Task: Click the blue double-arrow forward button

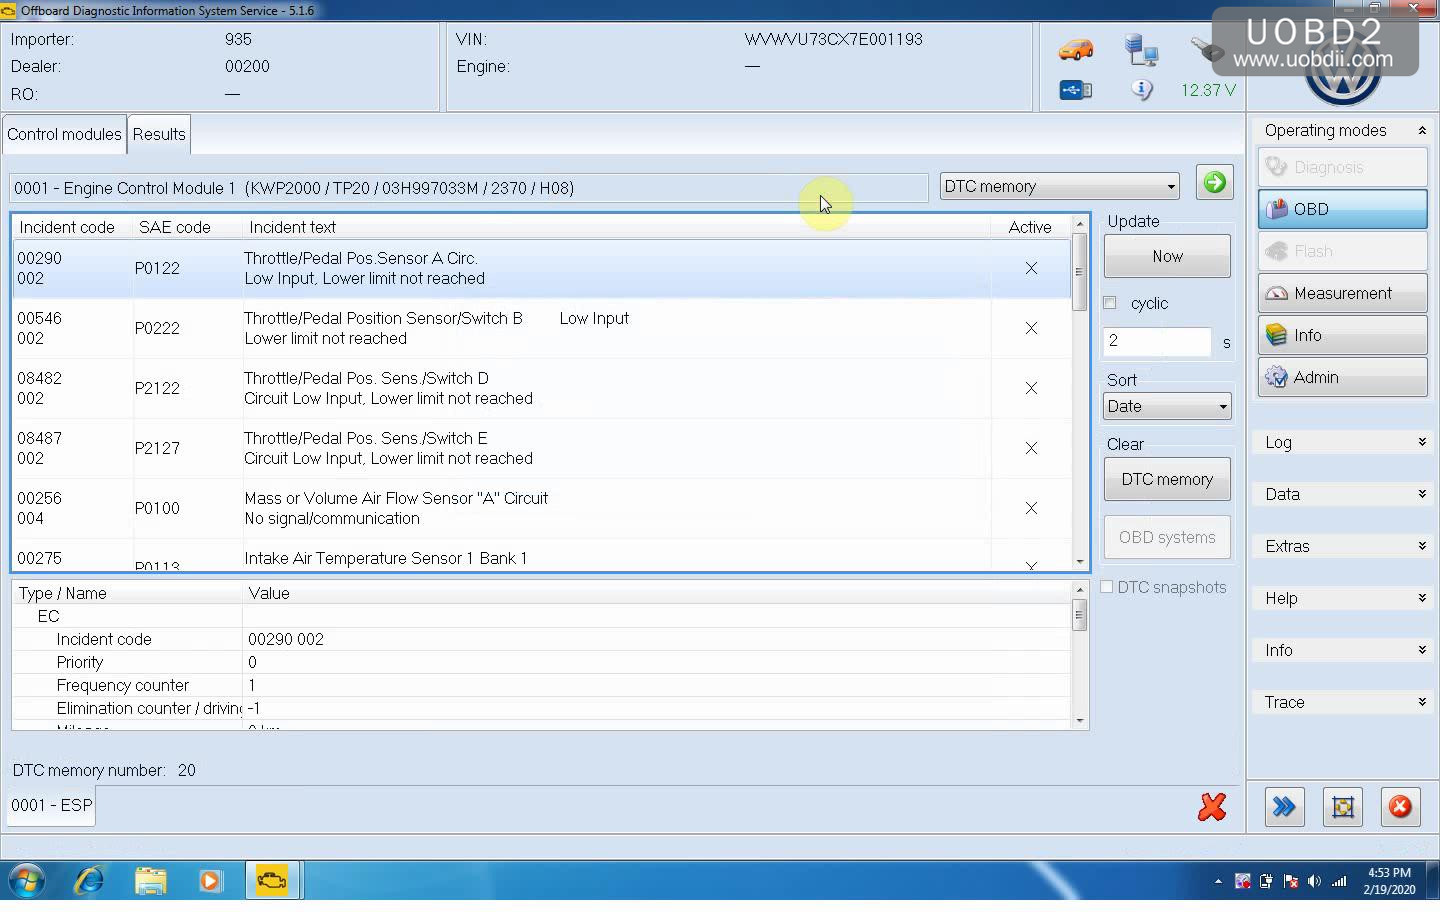Action: [1284, 807]
